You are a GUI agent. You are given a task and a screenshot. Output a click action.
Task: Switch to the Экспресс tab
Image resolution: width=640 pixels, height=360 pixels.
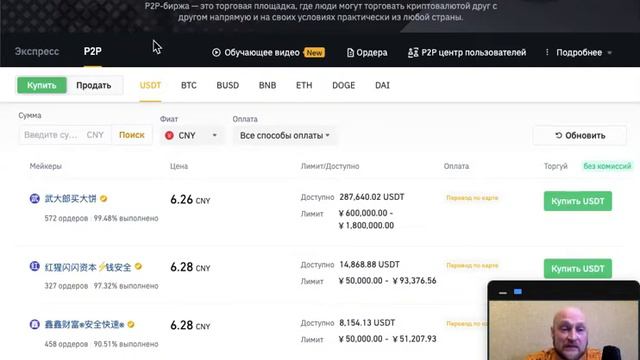click(37, 51)
